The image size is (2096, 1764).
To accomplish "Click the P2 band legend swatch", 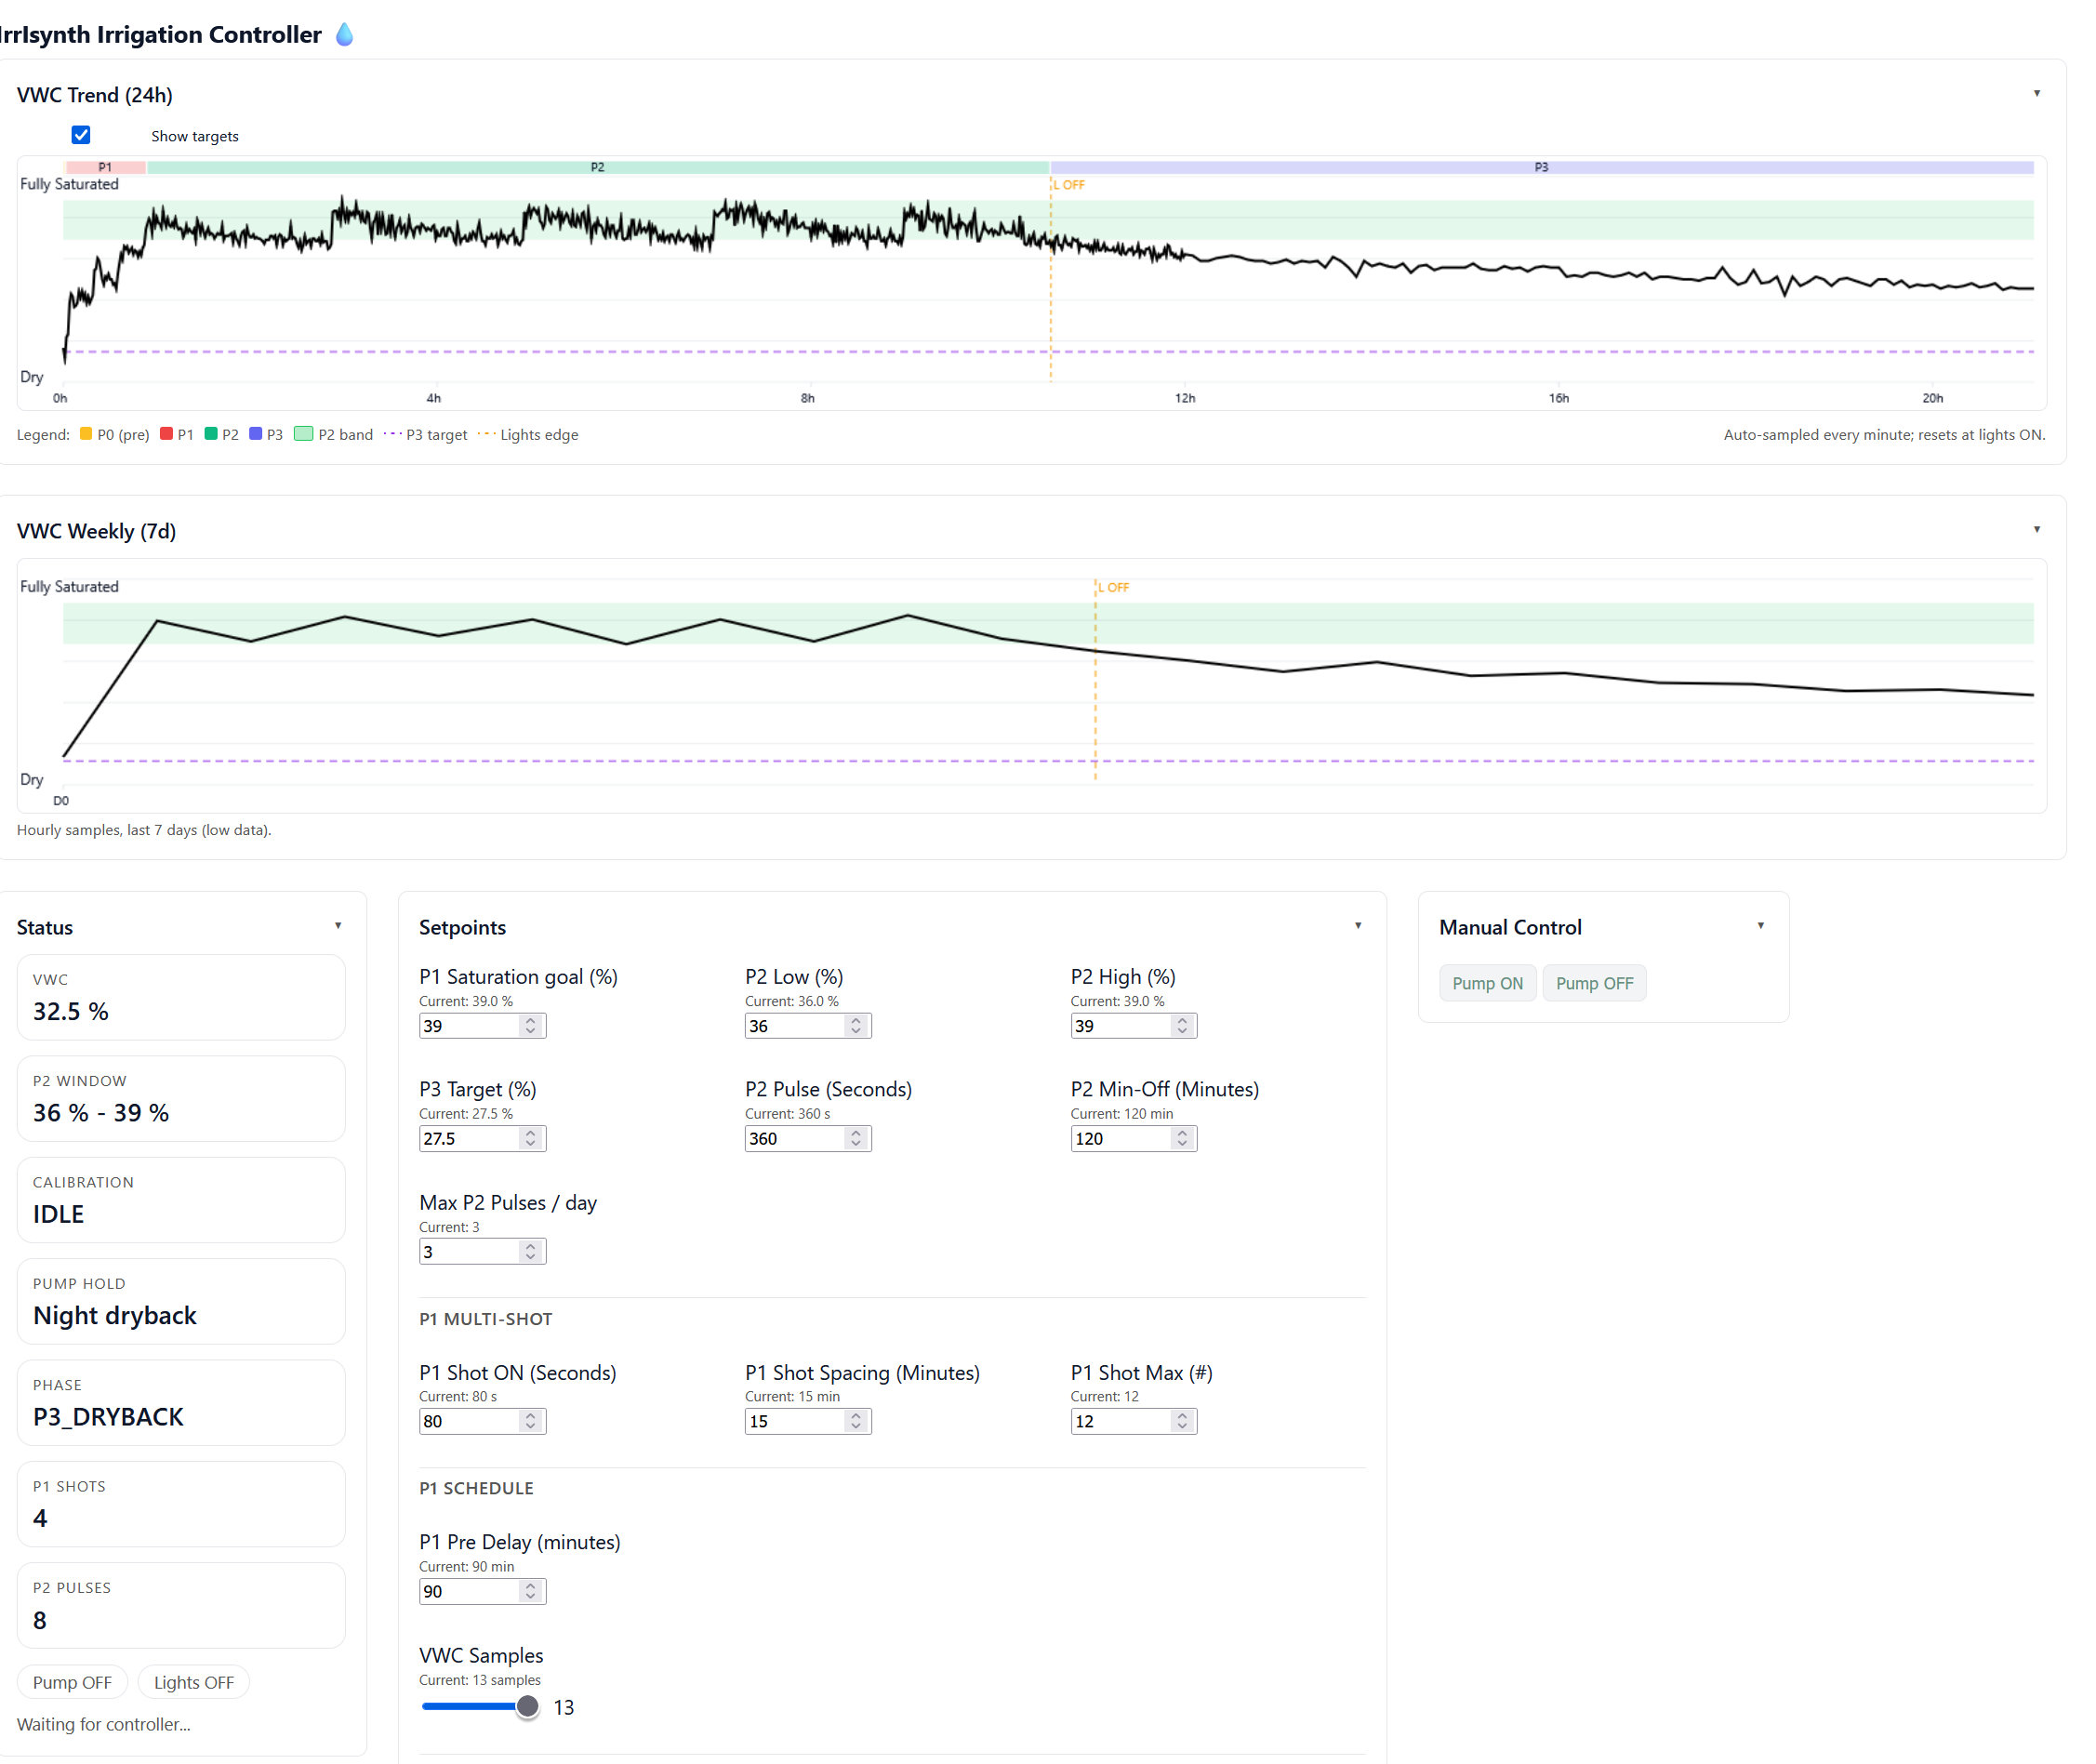I will coord(303,434).
